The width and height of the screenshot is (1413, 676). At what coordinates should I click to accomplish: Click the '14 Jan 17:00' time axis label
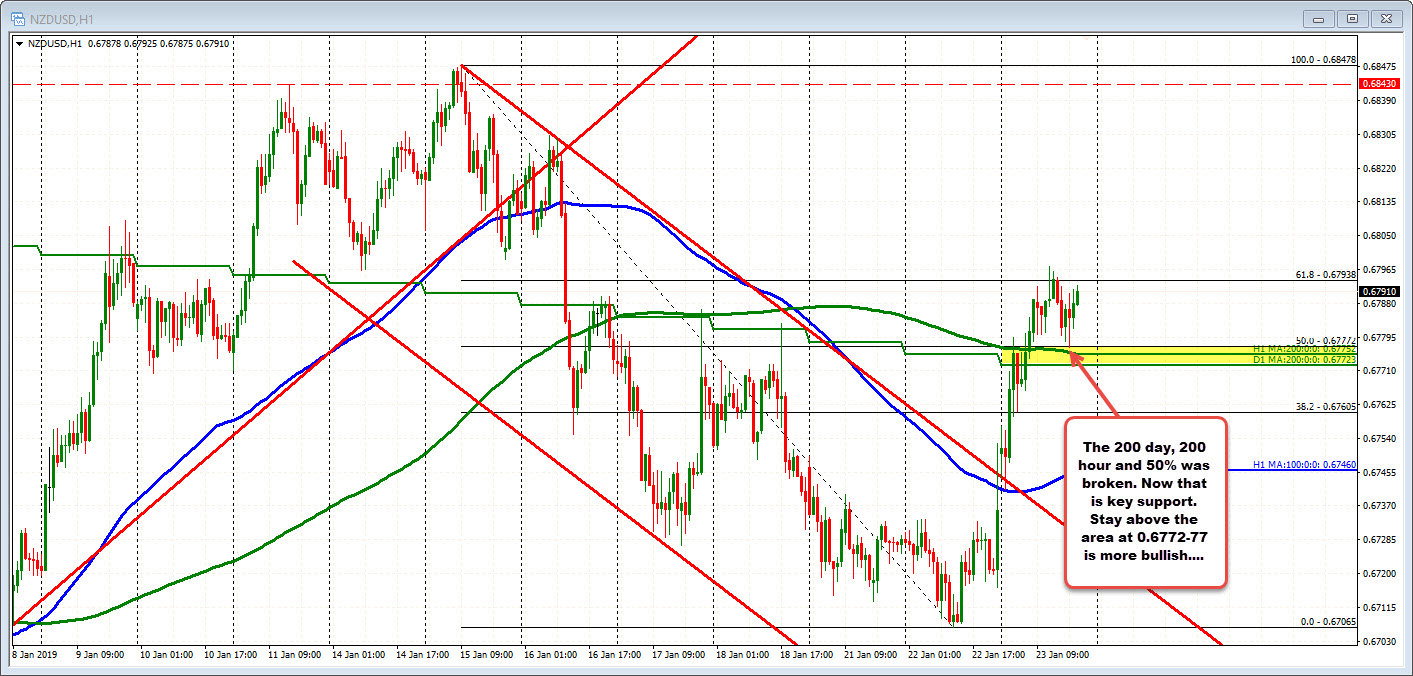point(421,655)
